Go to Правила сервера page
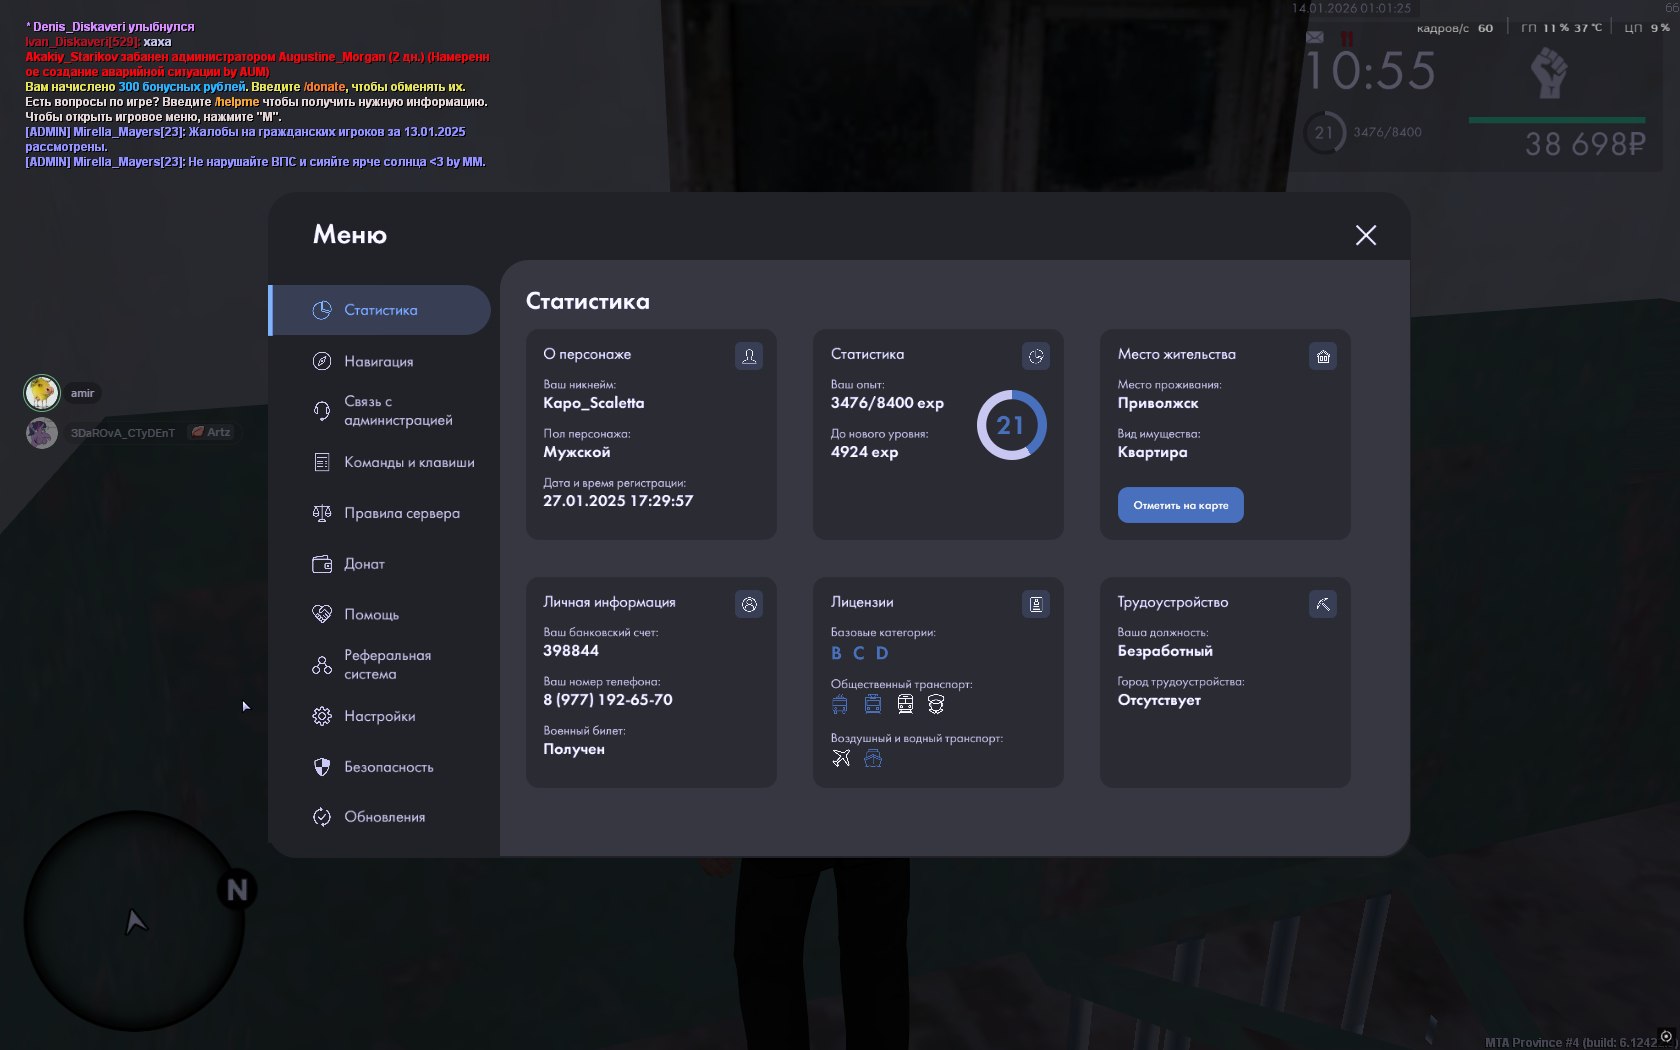 click(401, 513)
